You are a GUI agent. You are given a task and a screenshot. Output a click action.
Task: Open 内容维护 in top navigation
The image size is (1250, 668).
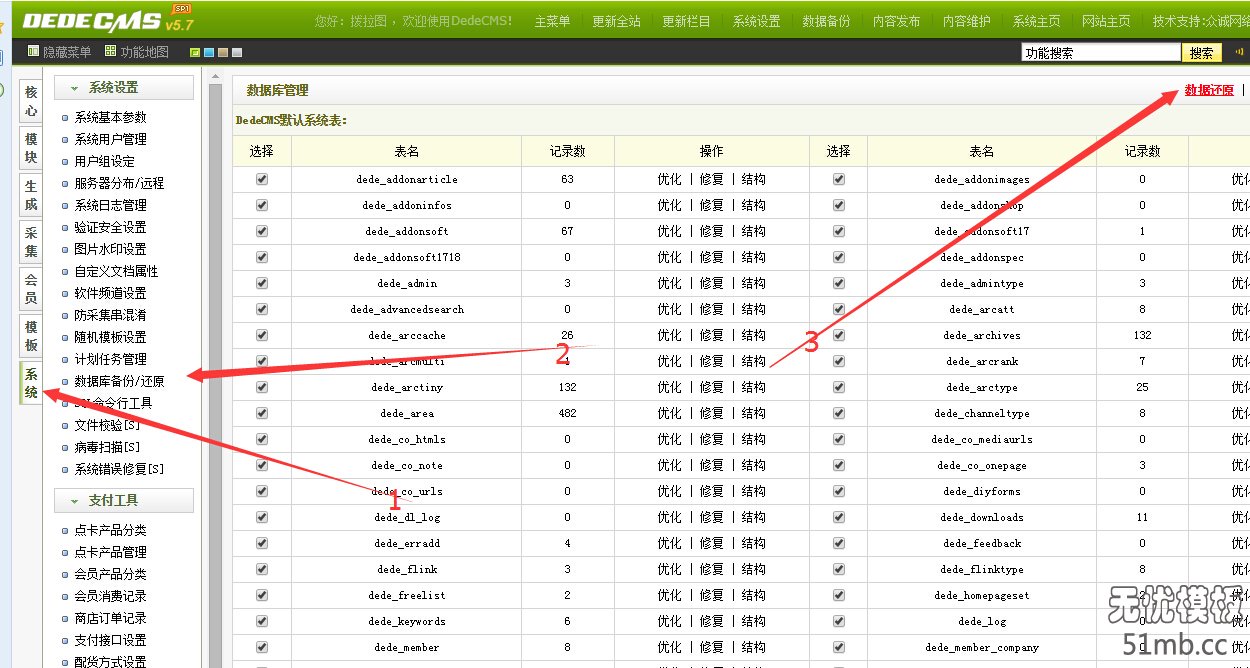966,21
